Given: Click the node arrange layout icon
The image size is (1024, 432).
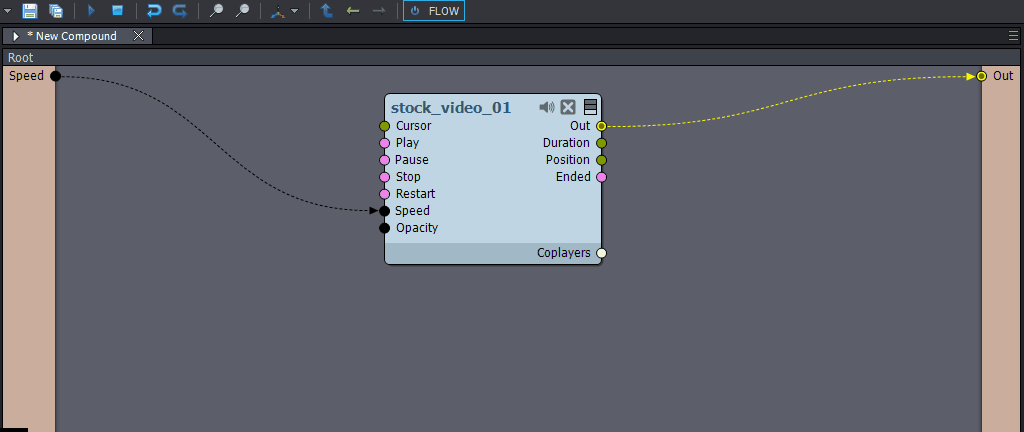Looking at the screenshot, I should pyautogui.click(x=278, y=10).
